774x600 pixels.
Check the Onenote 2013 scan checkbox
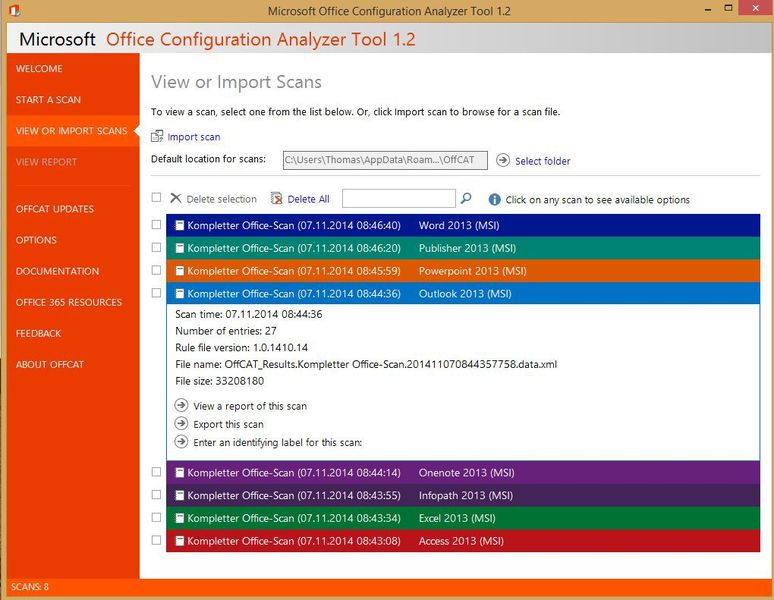[156, 472]
